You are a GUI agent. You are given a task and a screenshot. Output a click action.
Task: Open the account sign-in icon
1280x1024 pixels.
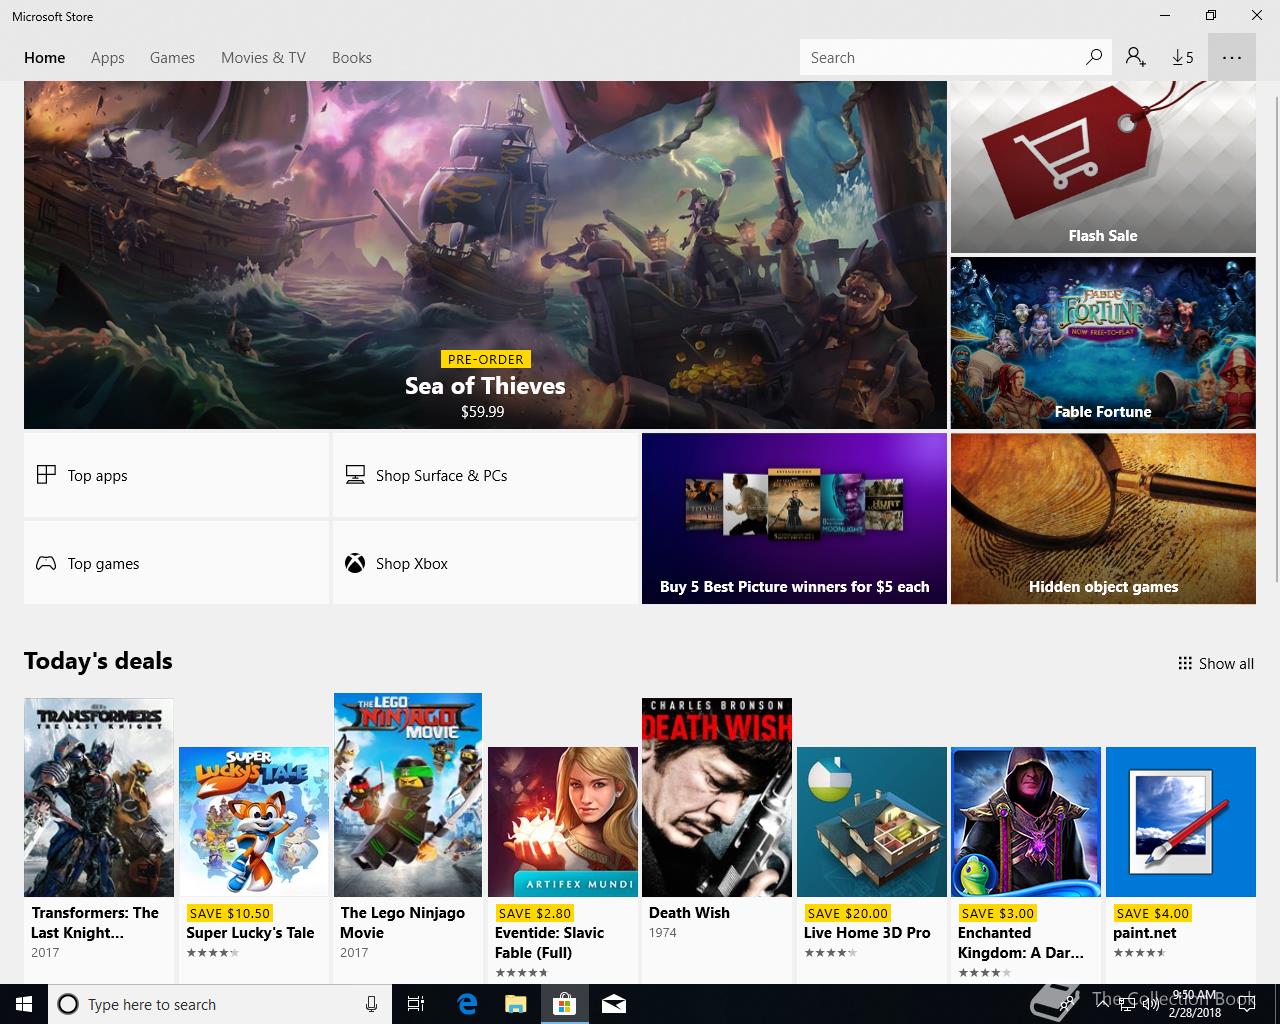[x=1136, y=57]
